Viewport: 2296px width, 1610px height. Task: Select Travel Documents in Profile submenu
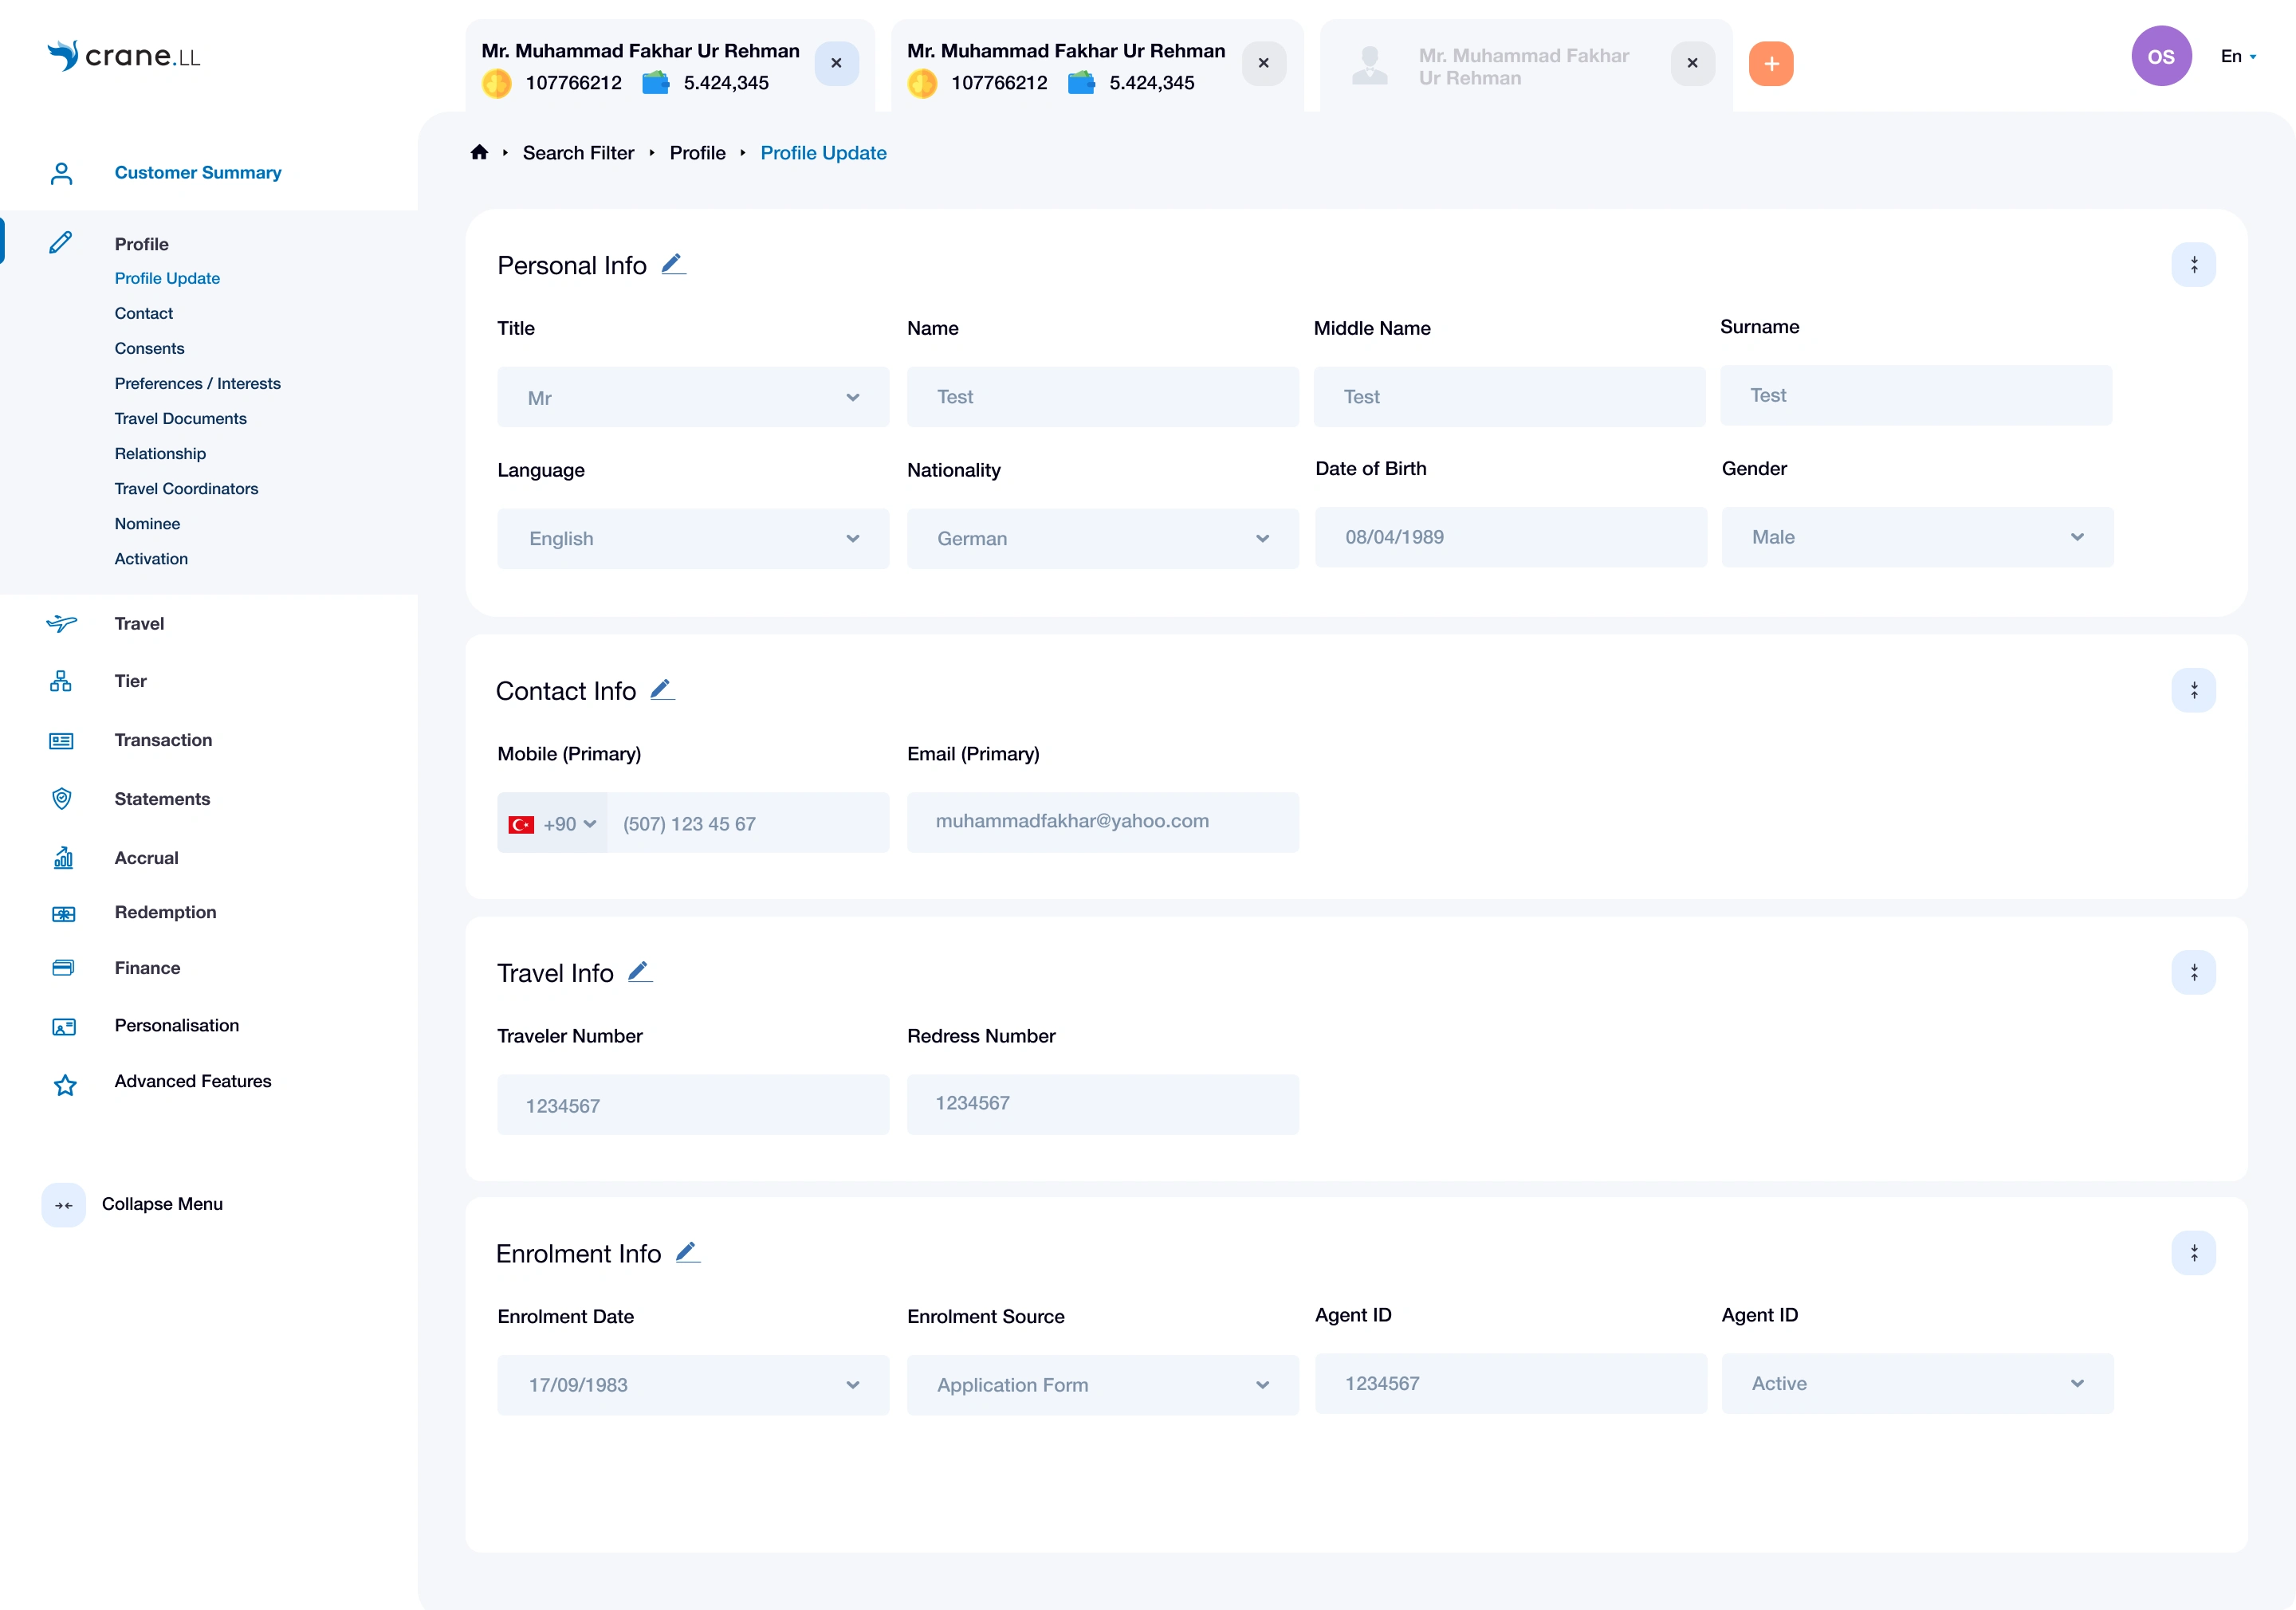coord(180,419)
